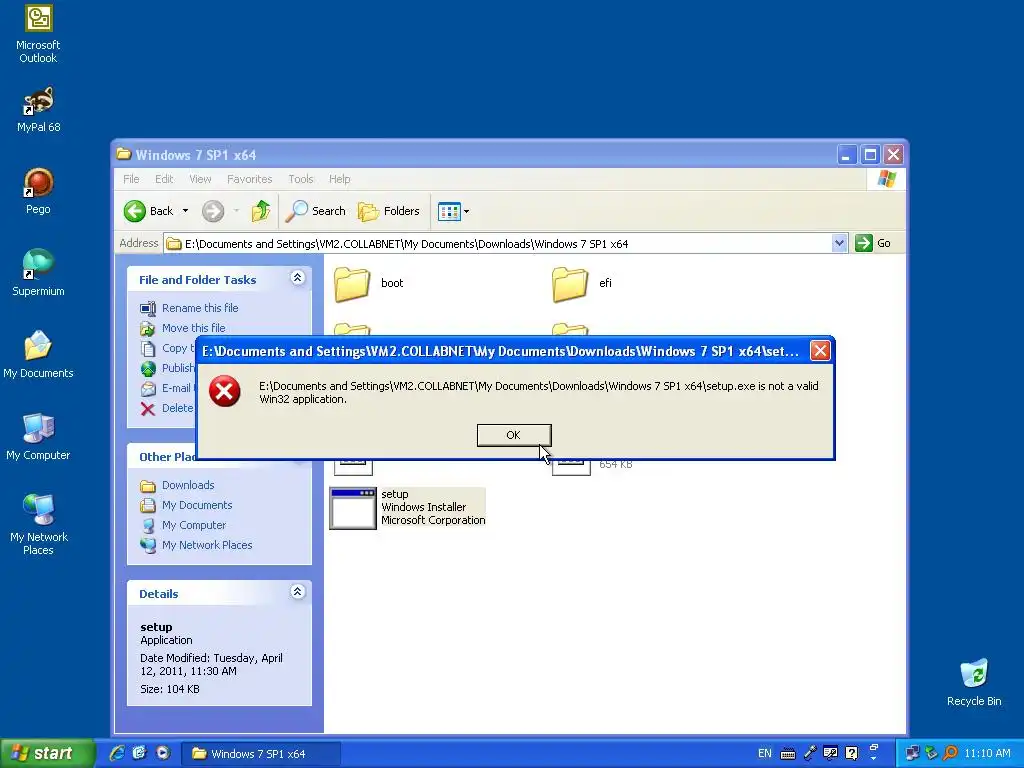The width and height of the screenshot is (1024, 768).
Task: Click the Publish task globe icon
Action: tap(148, 368)
